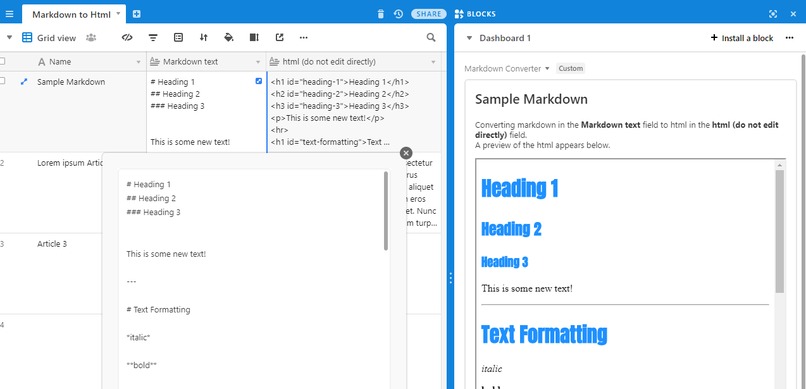Toggle fullscreen for the blocks dashboard
This screenshot has width=806, height=389.
pyautogui.click(x=773, y=14)
